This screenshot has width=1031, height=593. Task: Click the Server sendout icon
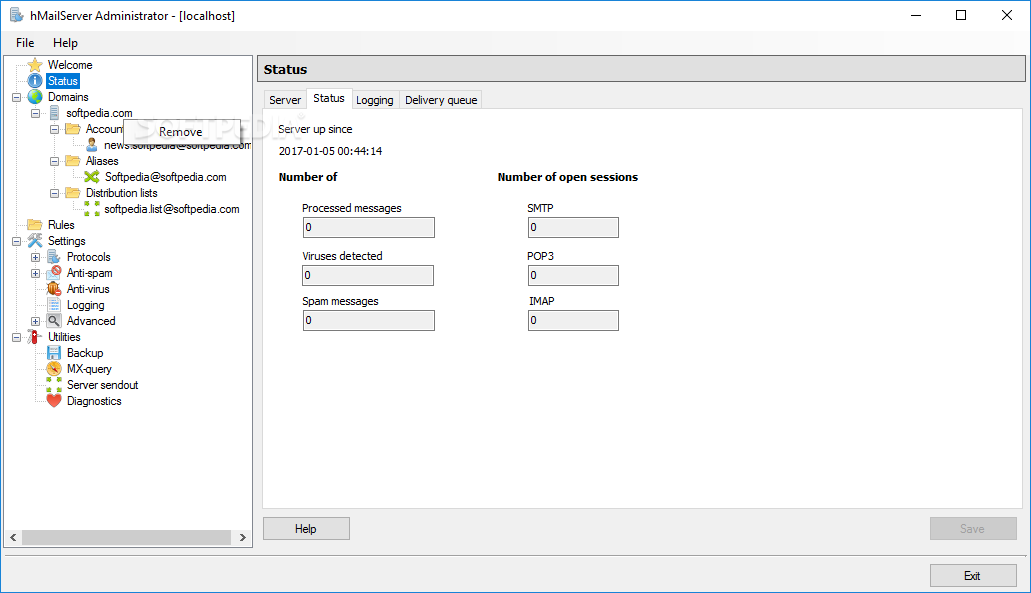[x=54, y=385]
